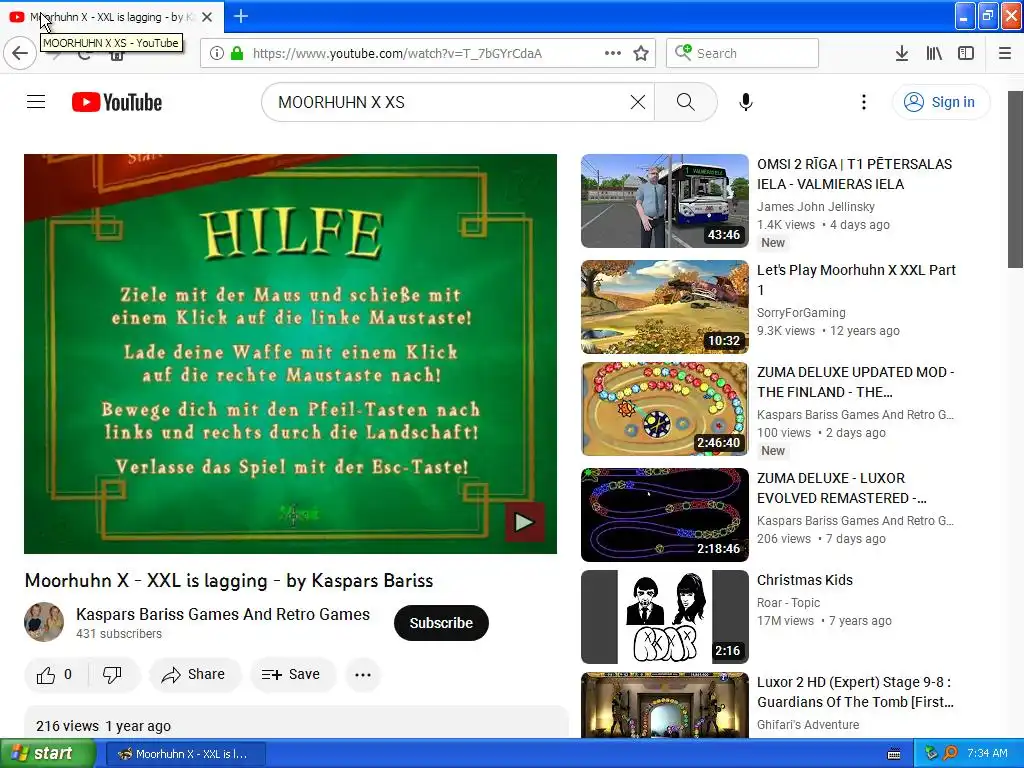Click the YouTube magnifier search button
The width and height of the screenshot is (1024, 768).
686,102
